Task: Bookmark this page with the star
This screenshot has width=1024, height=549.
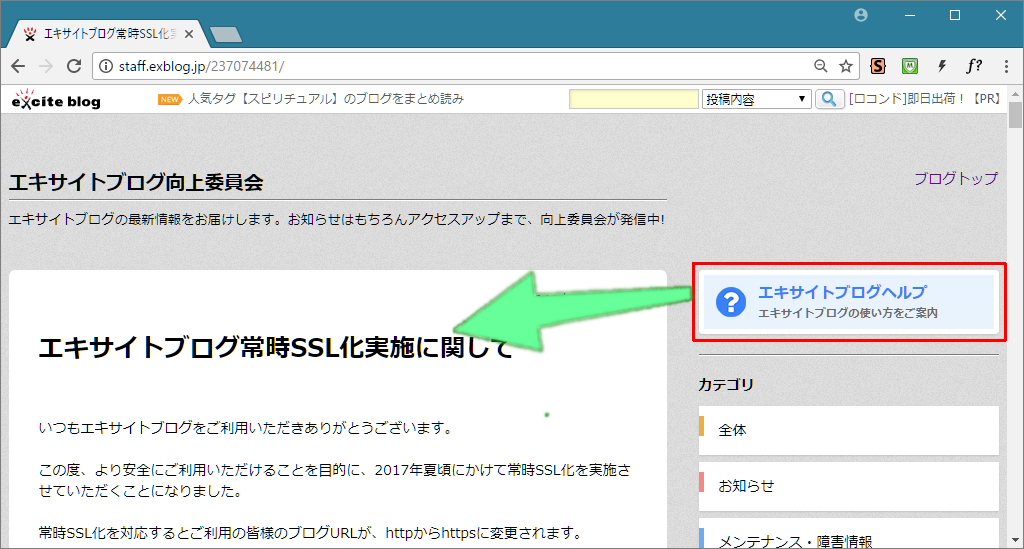Action: 846,66
